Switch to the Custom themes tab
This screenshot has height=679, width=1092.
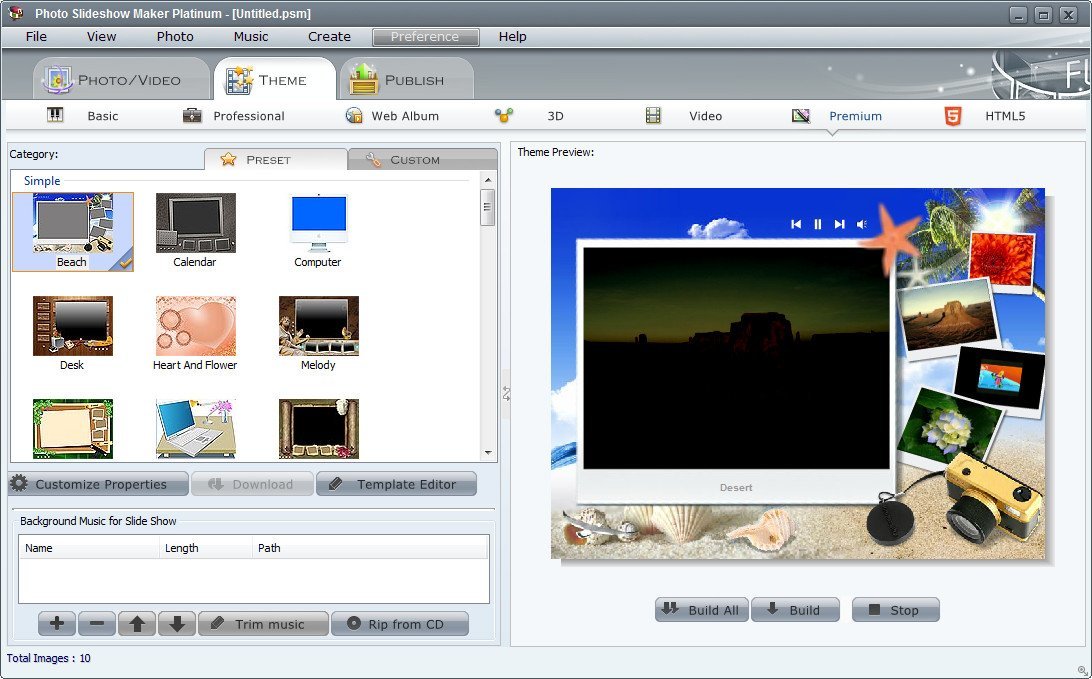(423, 159)
